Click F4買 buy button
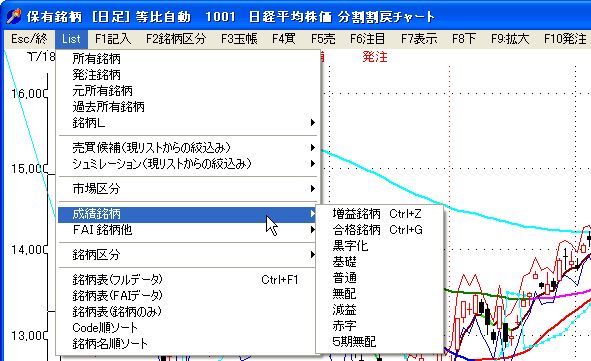The image size is (591, 361). tap(283, 39)
